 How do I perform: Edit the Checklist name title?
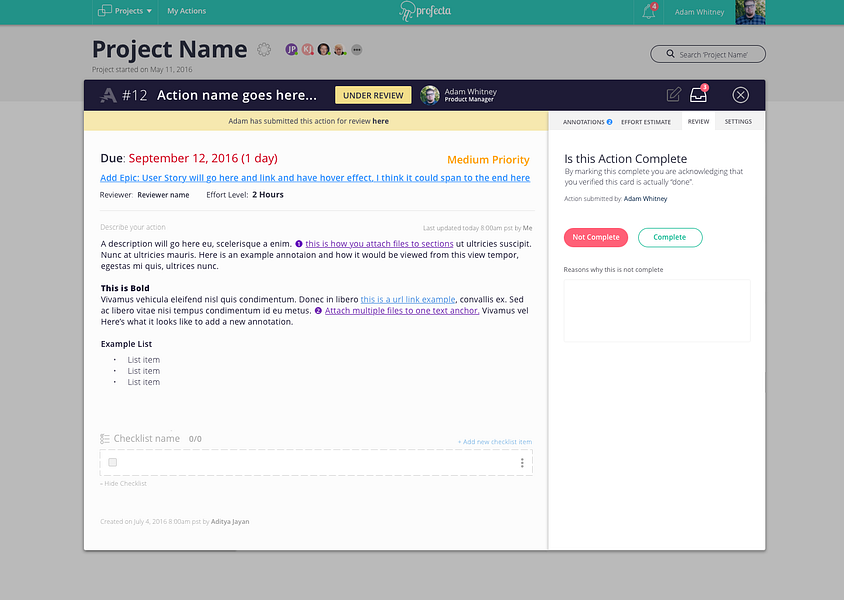pyautogui.click(x=146, y=439)
